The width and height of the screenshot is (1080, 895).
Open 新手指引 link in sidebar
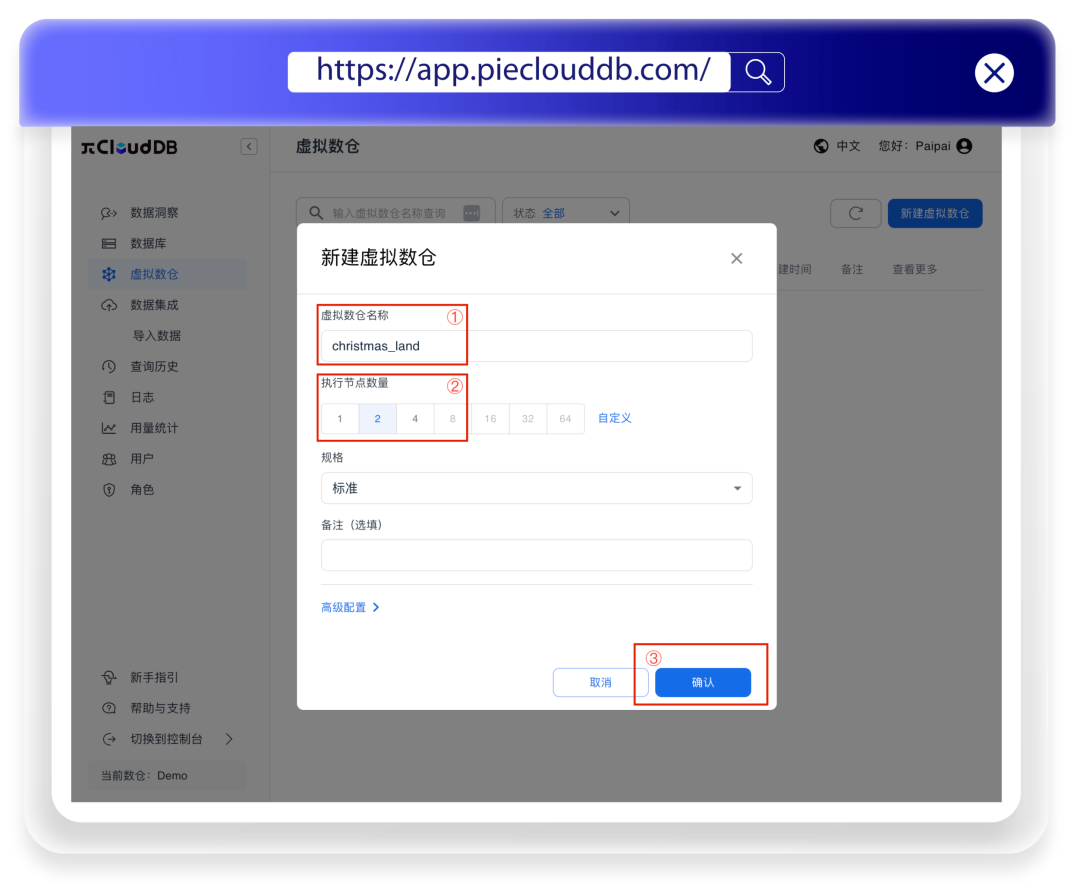click(154, 677)
